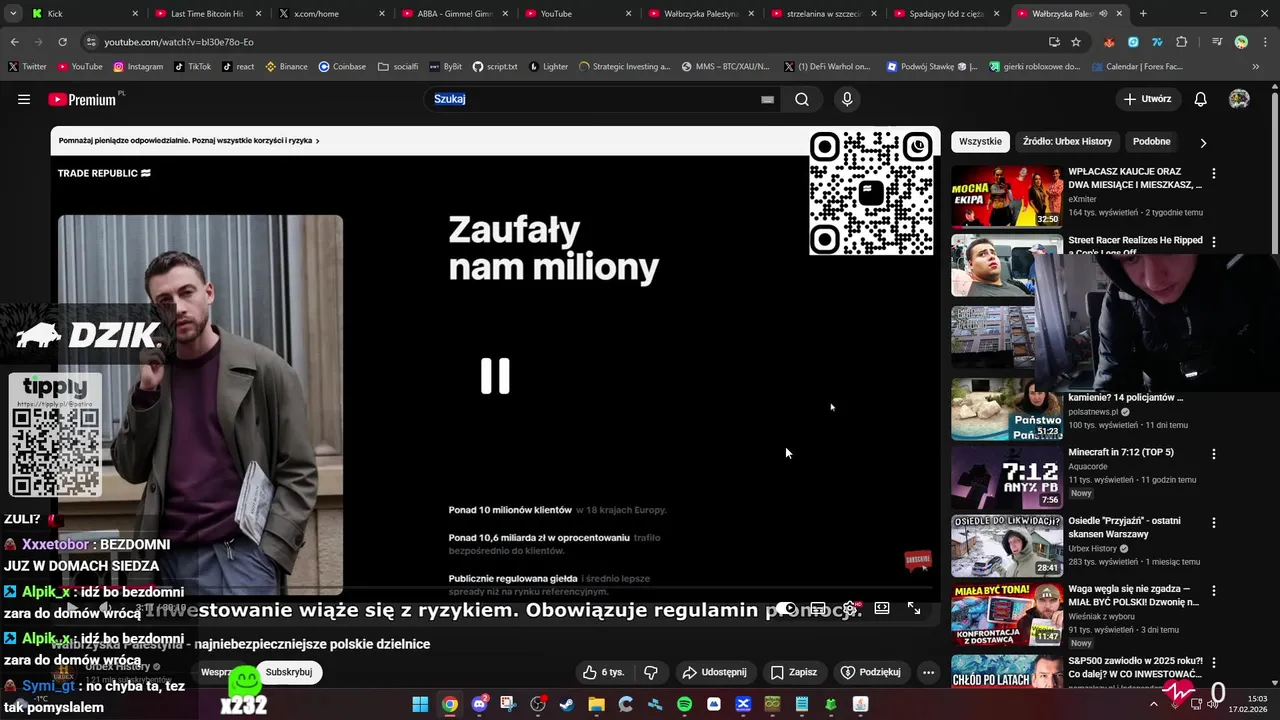The width and height of the screenshot is (1280, 720).
Task: Click the Utwórz create button
Action: point(1147,99)
